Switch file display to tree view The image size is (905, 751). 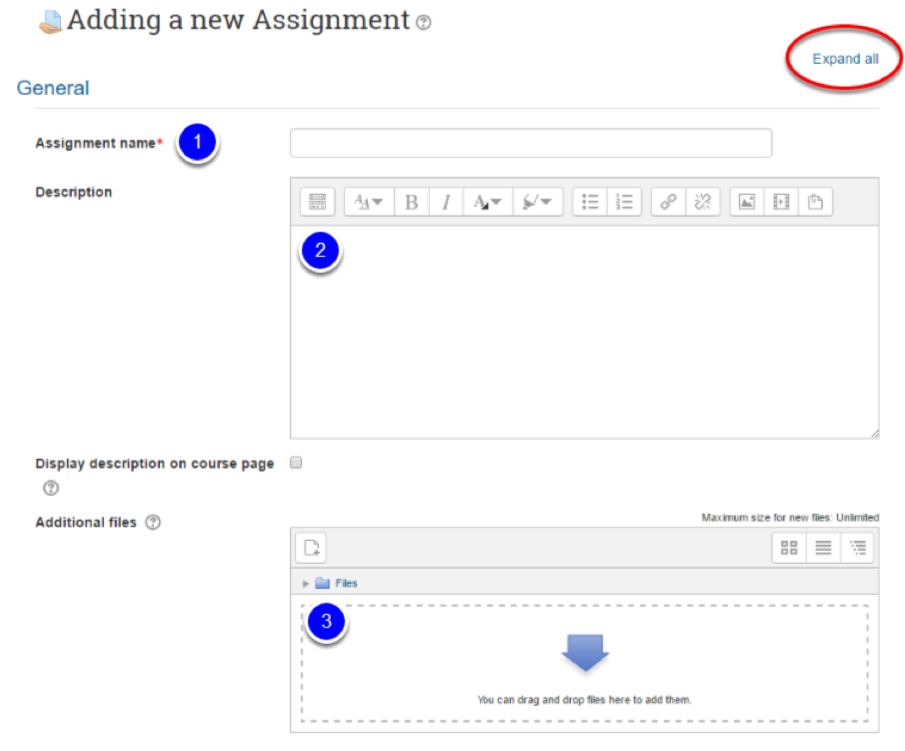click(857, 546)
